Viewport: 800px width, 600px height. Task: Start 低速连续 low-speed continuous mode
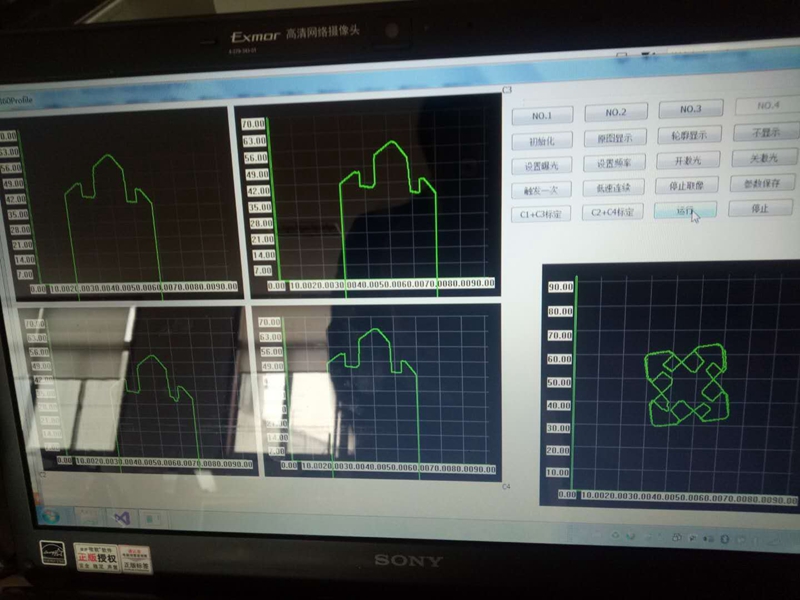coord(615,188)
